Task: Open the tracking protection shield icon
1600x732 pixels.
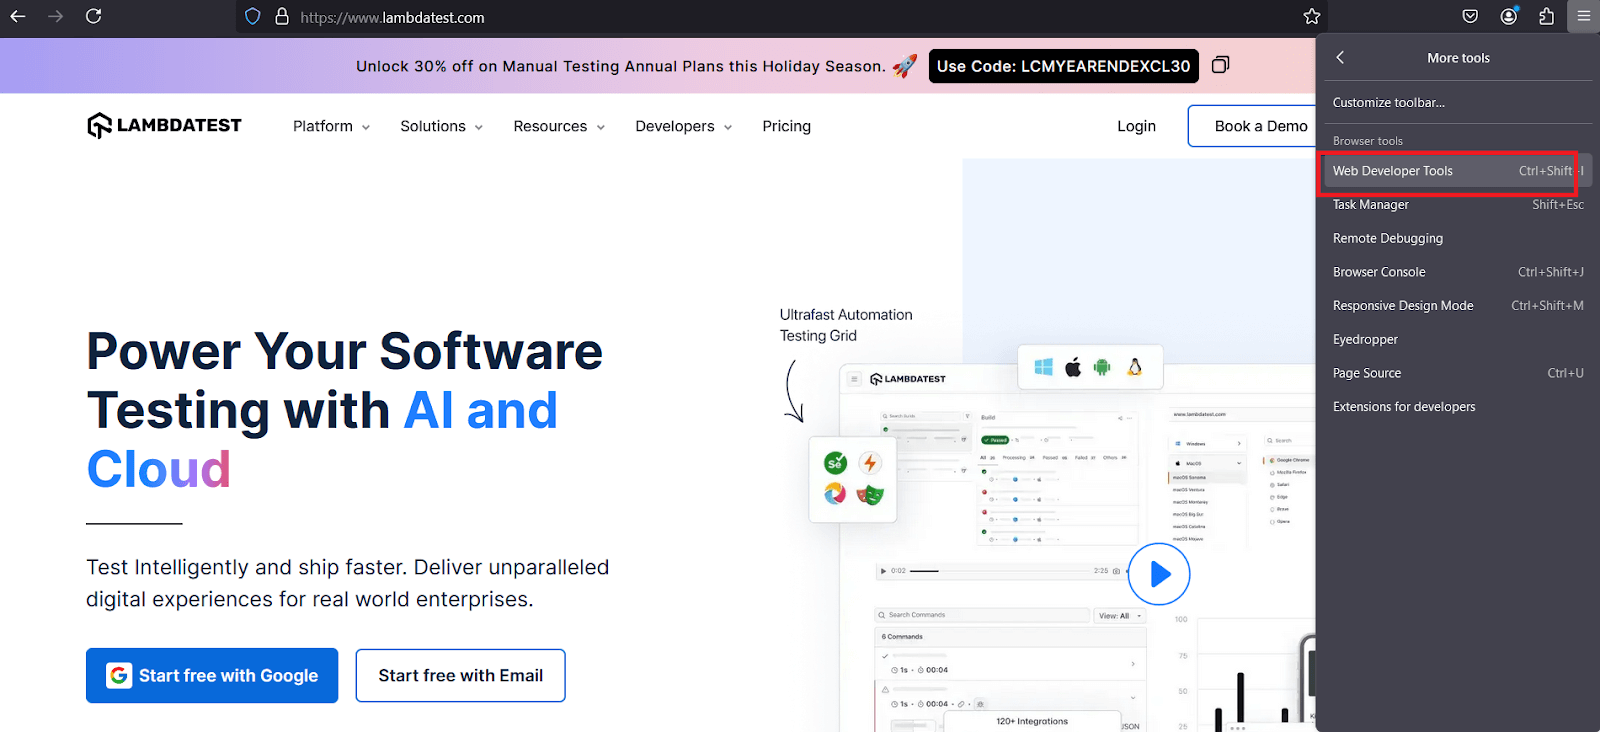Action: coord(253,17)
